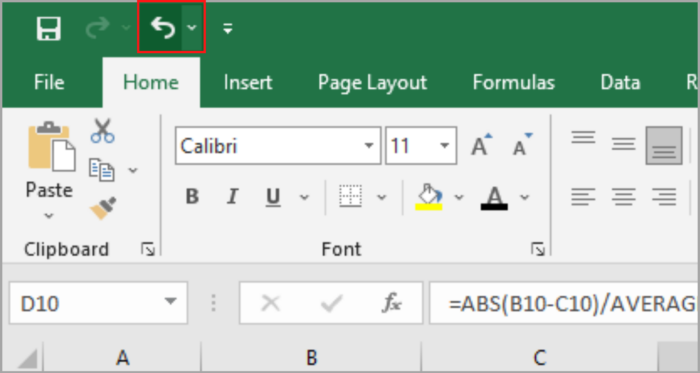The height and width of the screenshot is (373, 700).
Task: Select Align Right icon
Action: (x=664, y=197)
